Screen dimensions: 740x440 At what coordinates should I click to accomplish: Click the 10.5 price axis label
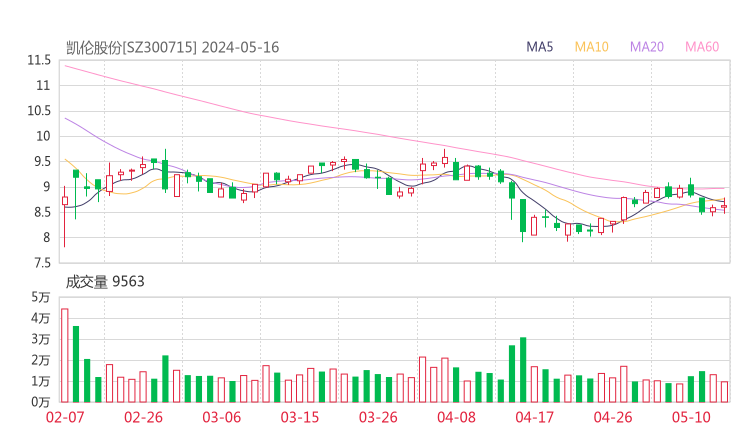pyautogui.click(x=39, y=111)
